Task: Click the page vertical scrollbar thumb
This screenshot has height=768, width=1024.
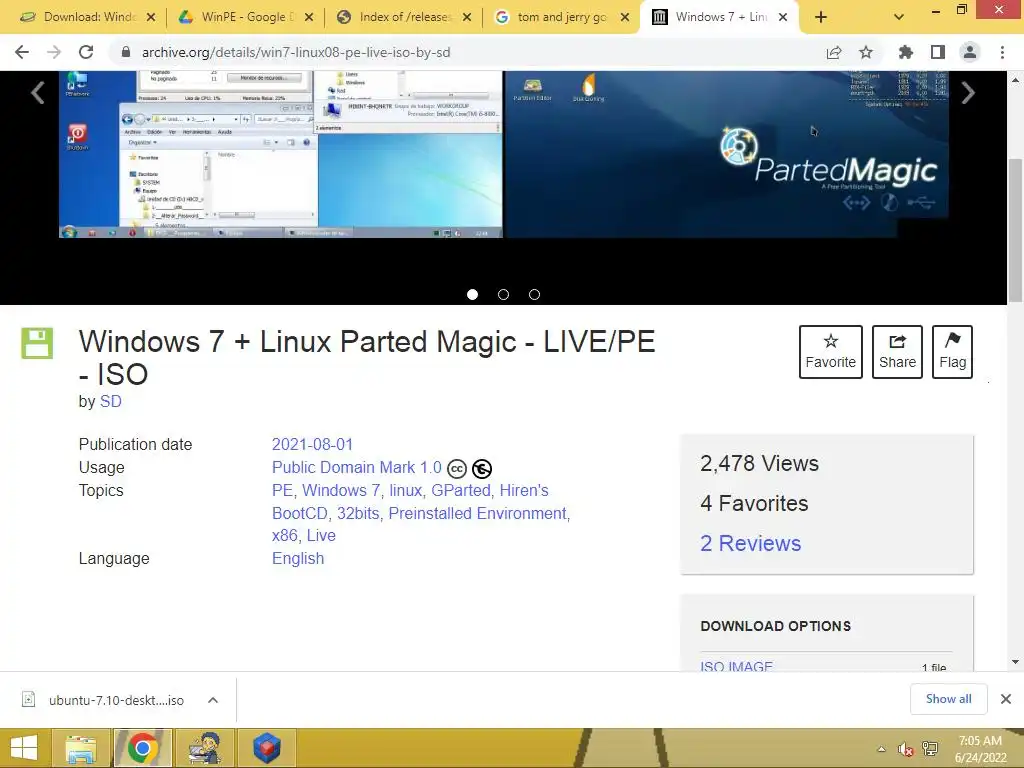Action: tap(1015, 230)
